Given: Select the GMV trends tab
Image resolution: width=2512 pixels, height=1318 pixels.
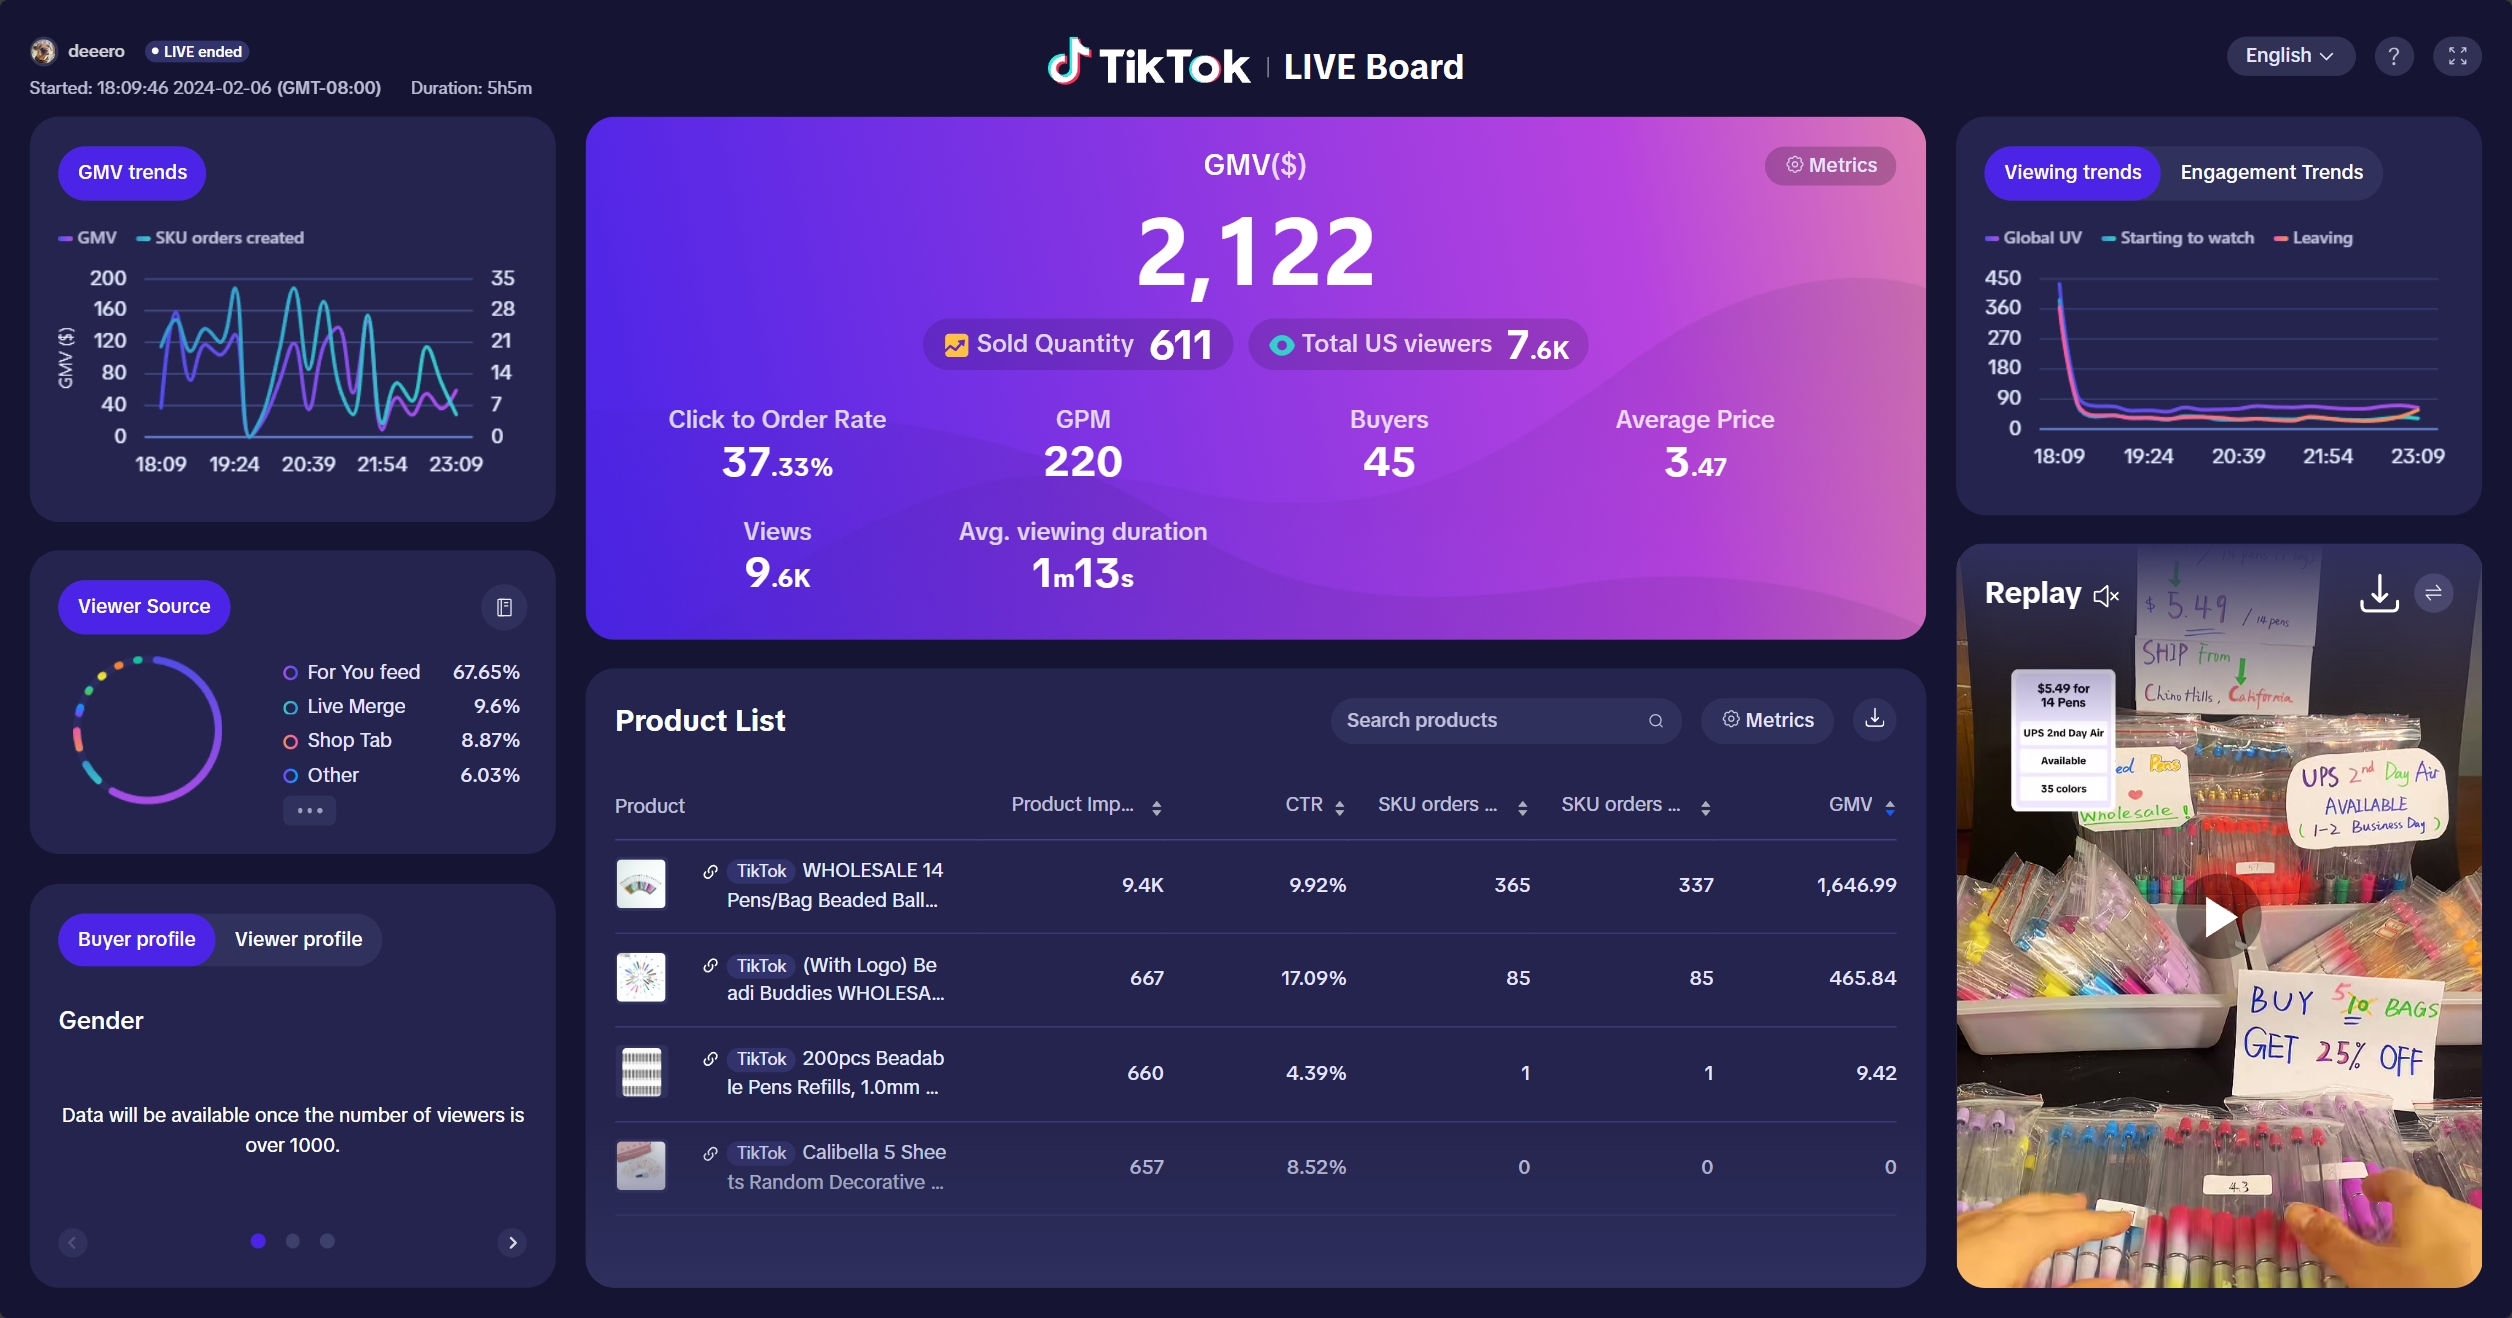Looking at the screenshot, I should [132, 173].
